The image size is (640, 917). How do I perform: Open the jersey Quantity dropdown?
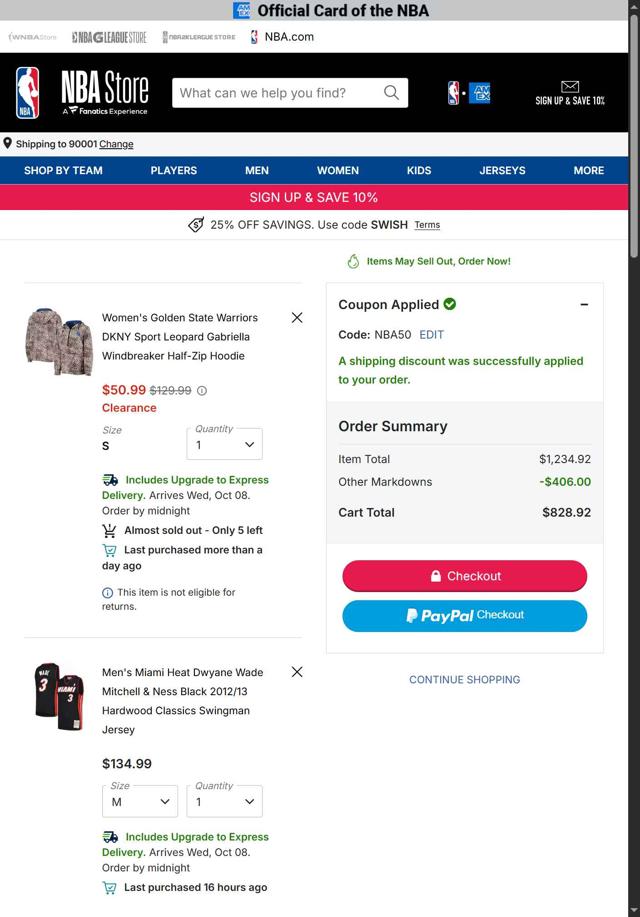(225, 802)
